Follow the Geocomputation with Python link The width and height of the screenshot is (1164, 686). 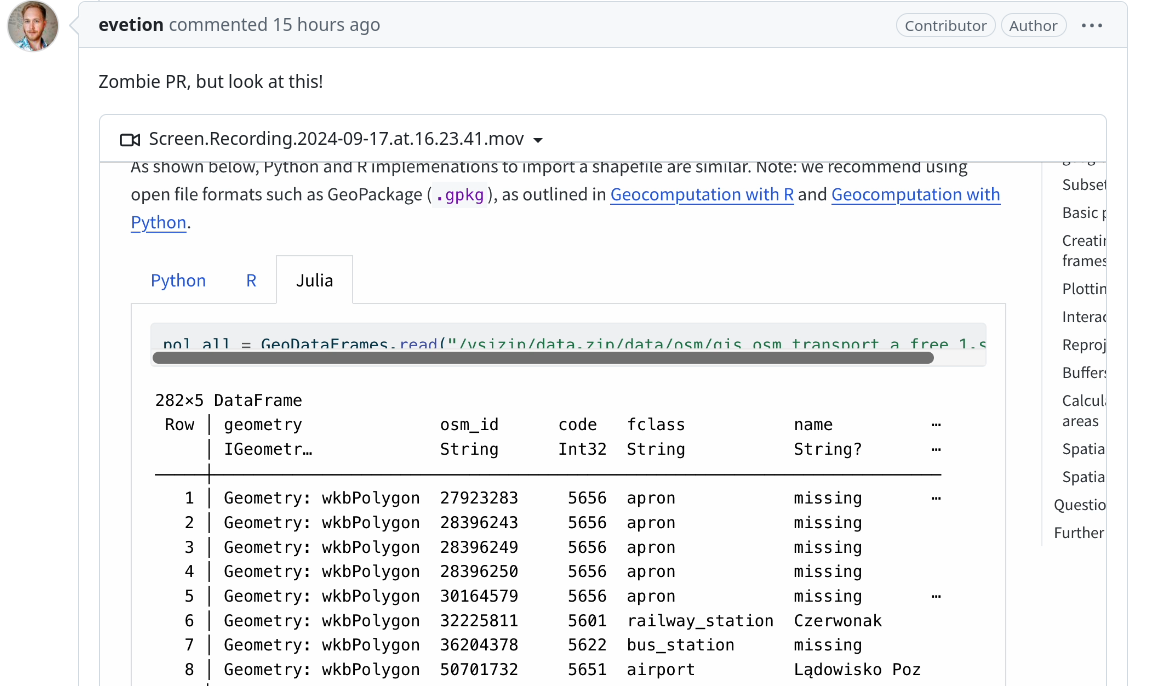pos(915,194)
